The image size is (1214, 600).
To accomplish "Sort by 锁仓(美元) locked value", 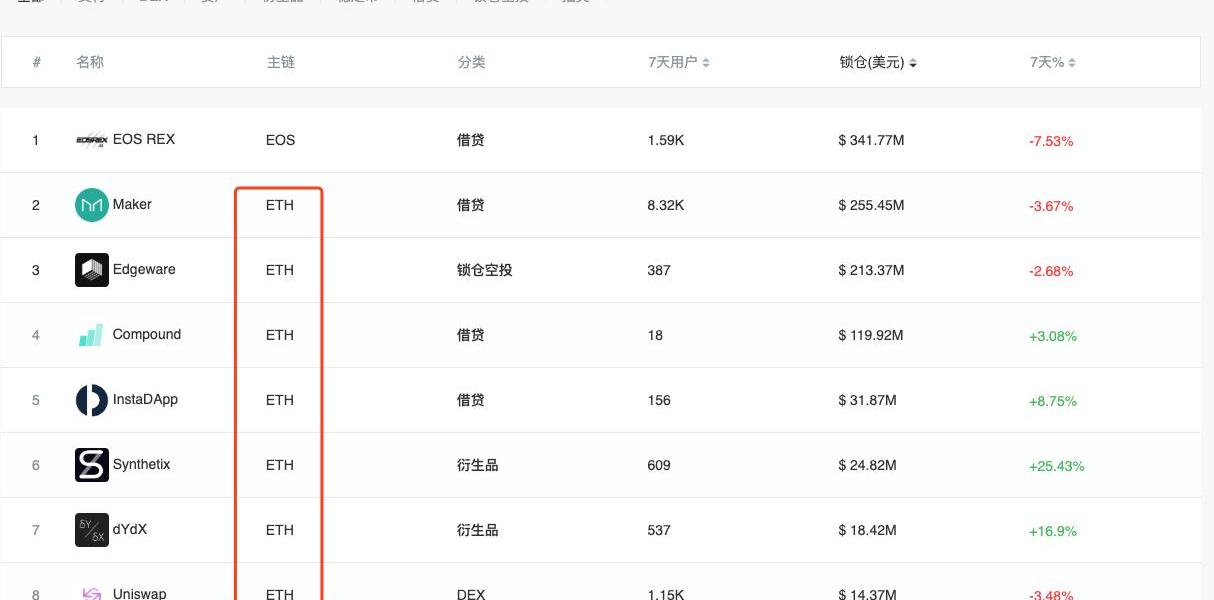I will 877,63.
